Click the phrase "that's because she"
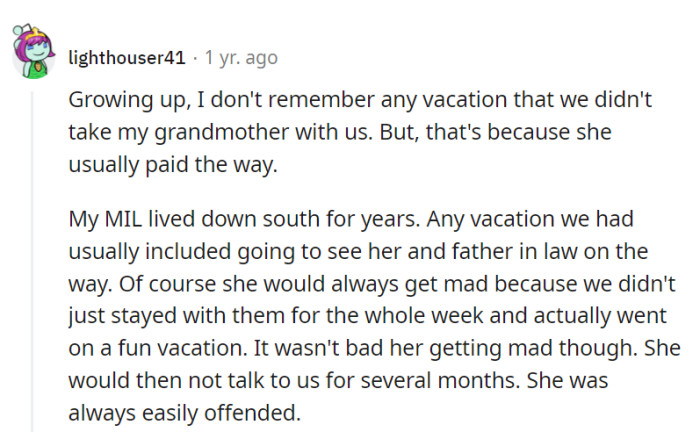Viewport: 700px width, 432px height. (532, 132)
